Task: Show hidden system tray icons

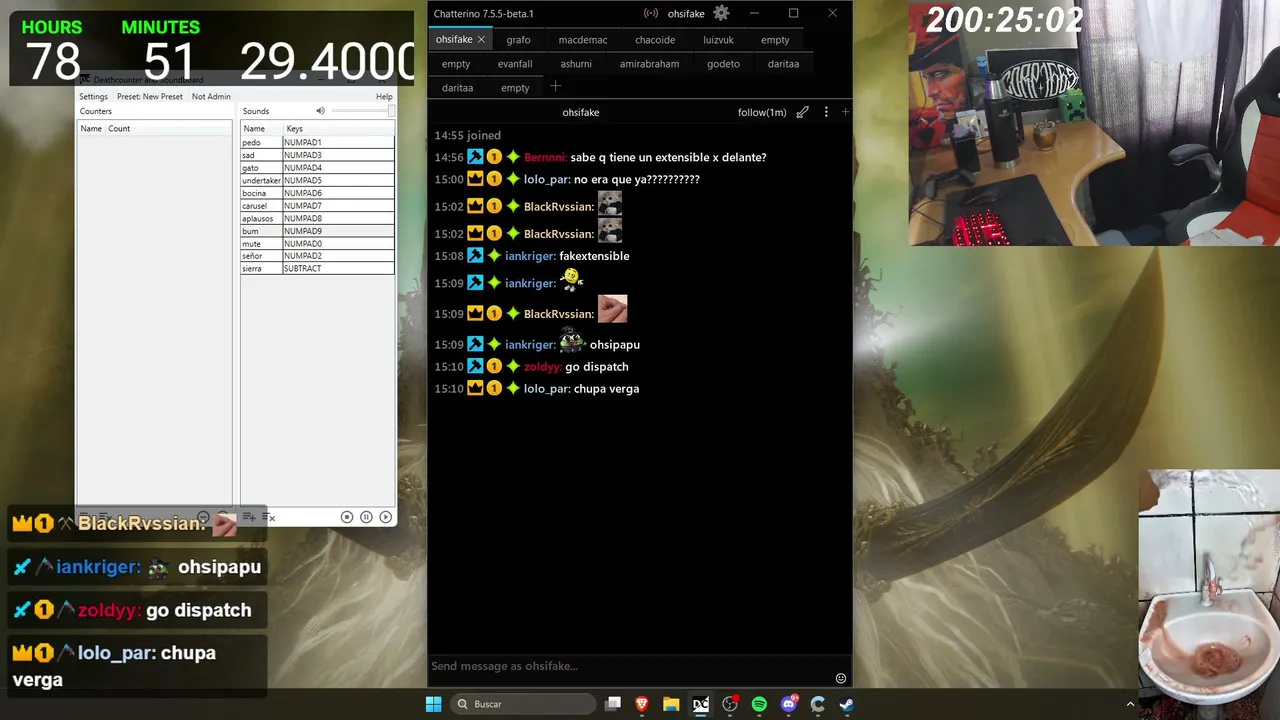Action: (x=1131, y=704)
